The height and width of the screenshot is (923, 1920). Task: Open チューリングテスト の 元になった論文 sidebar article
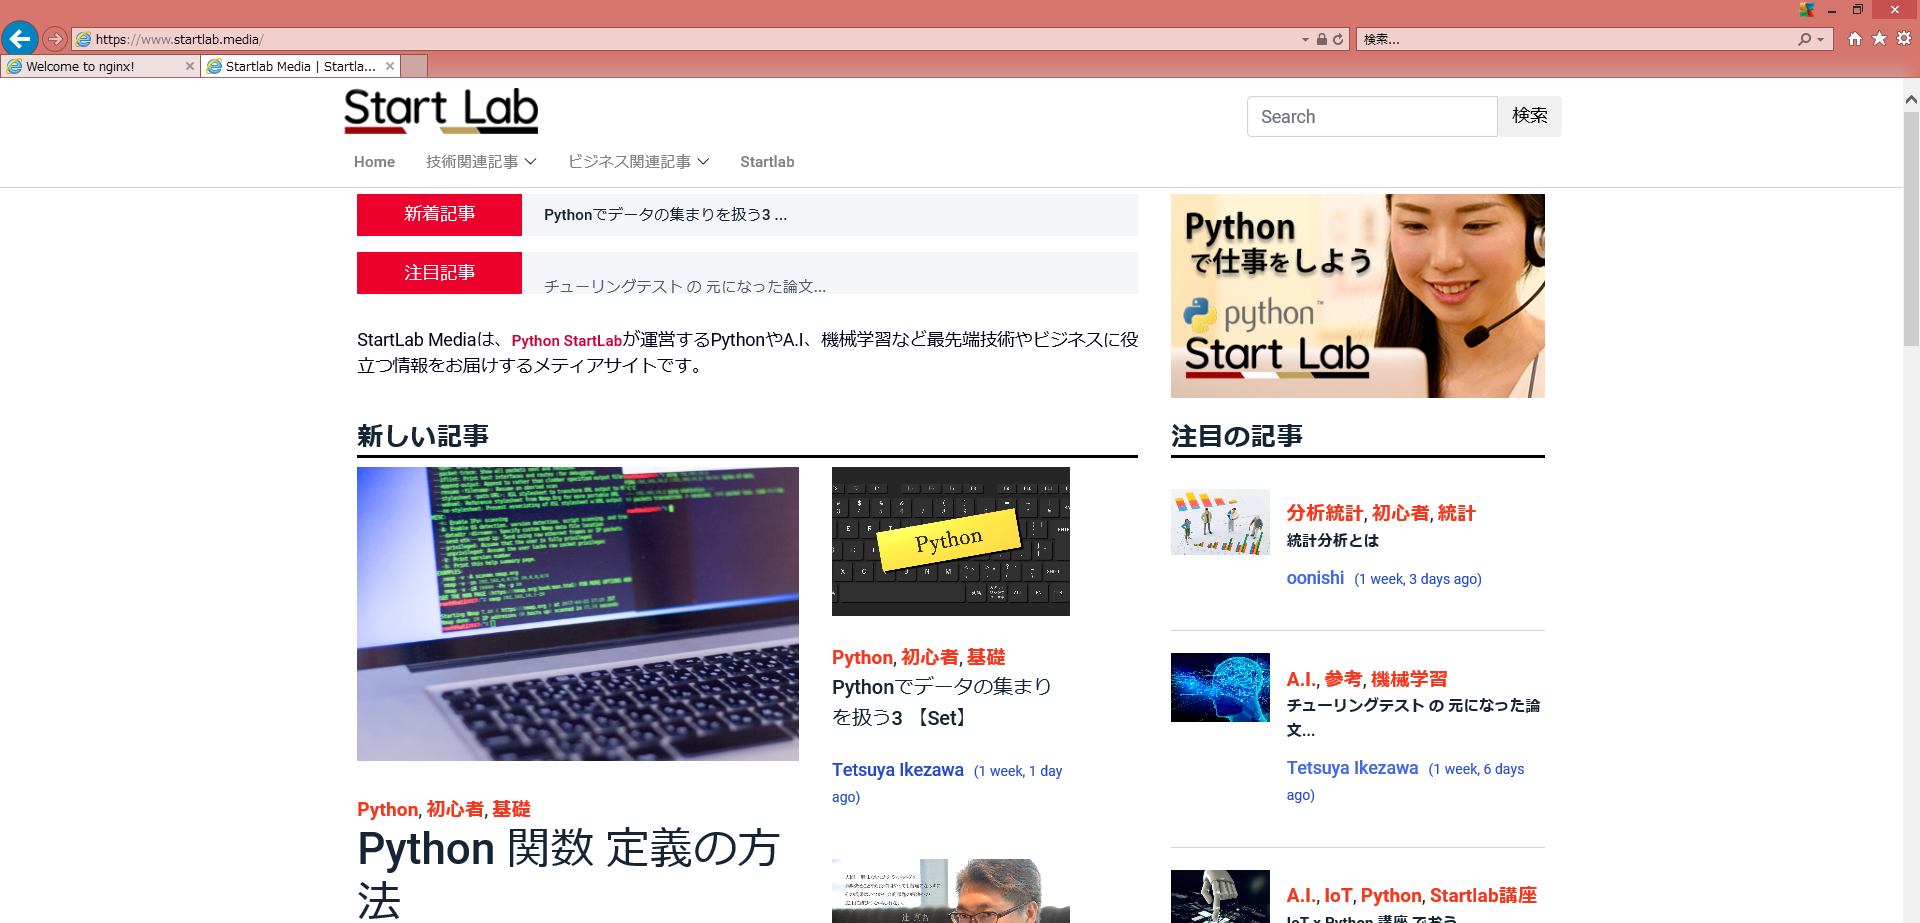pyautogui.click(x=1413, y=717)
